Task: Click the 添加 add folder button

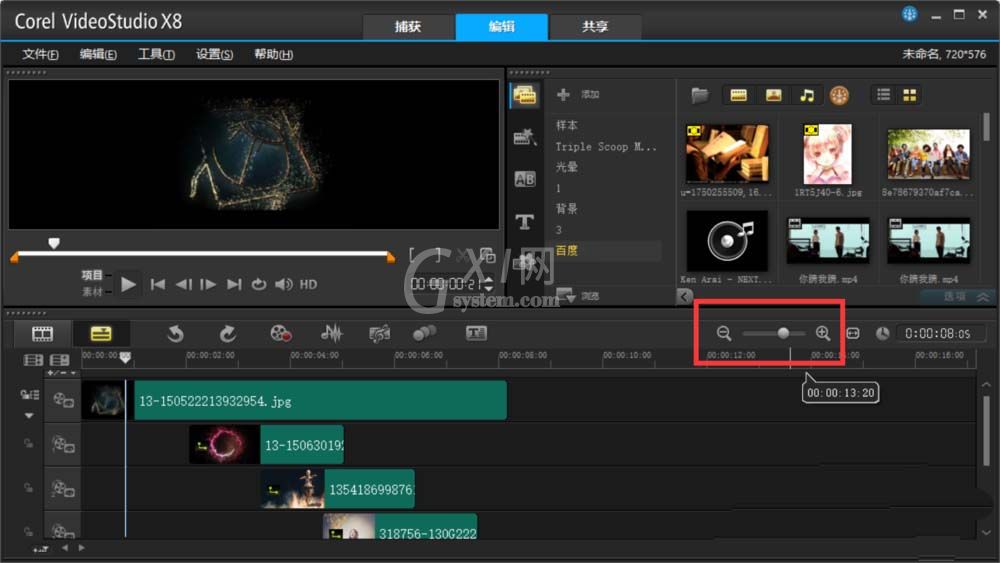Action: pyautogui.click(x=578, y=94)
